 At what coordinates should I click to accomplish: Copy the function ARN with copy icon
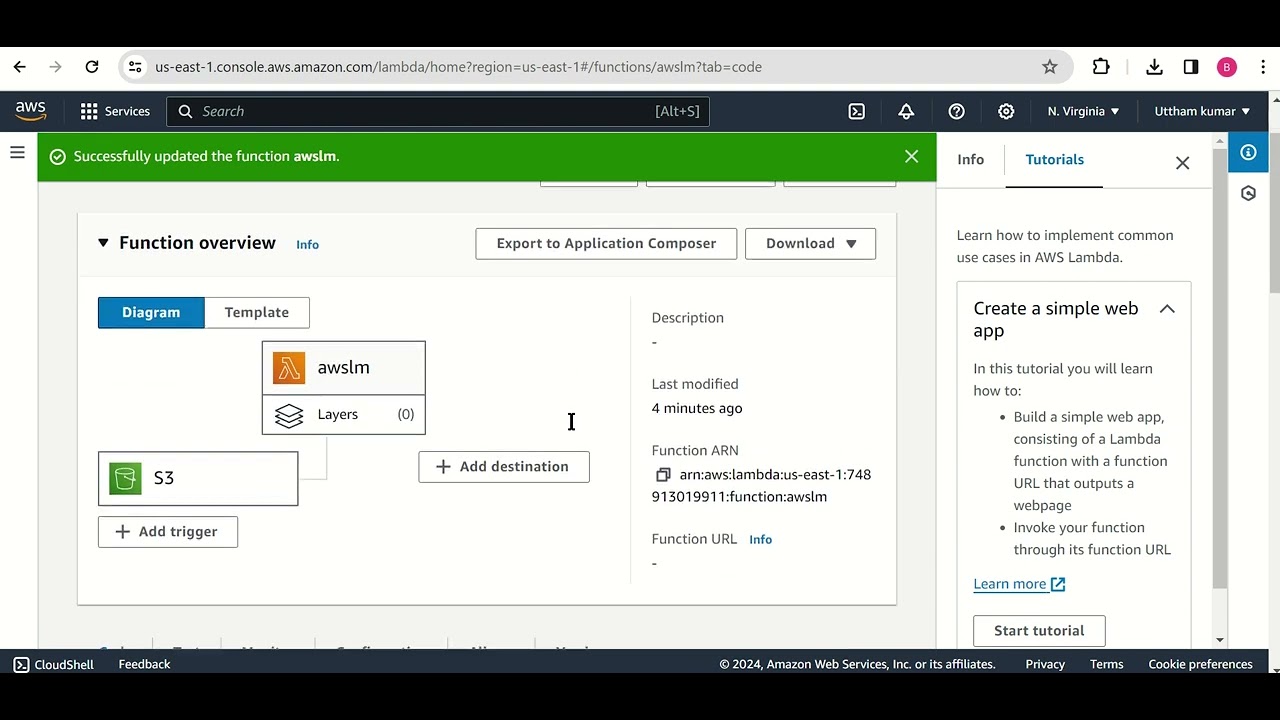(x=662, y=475)
